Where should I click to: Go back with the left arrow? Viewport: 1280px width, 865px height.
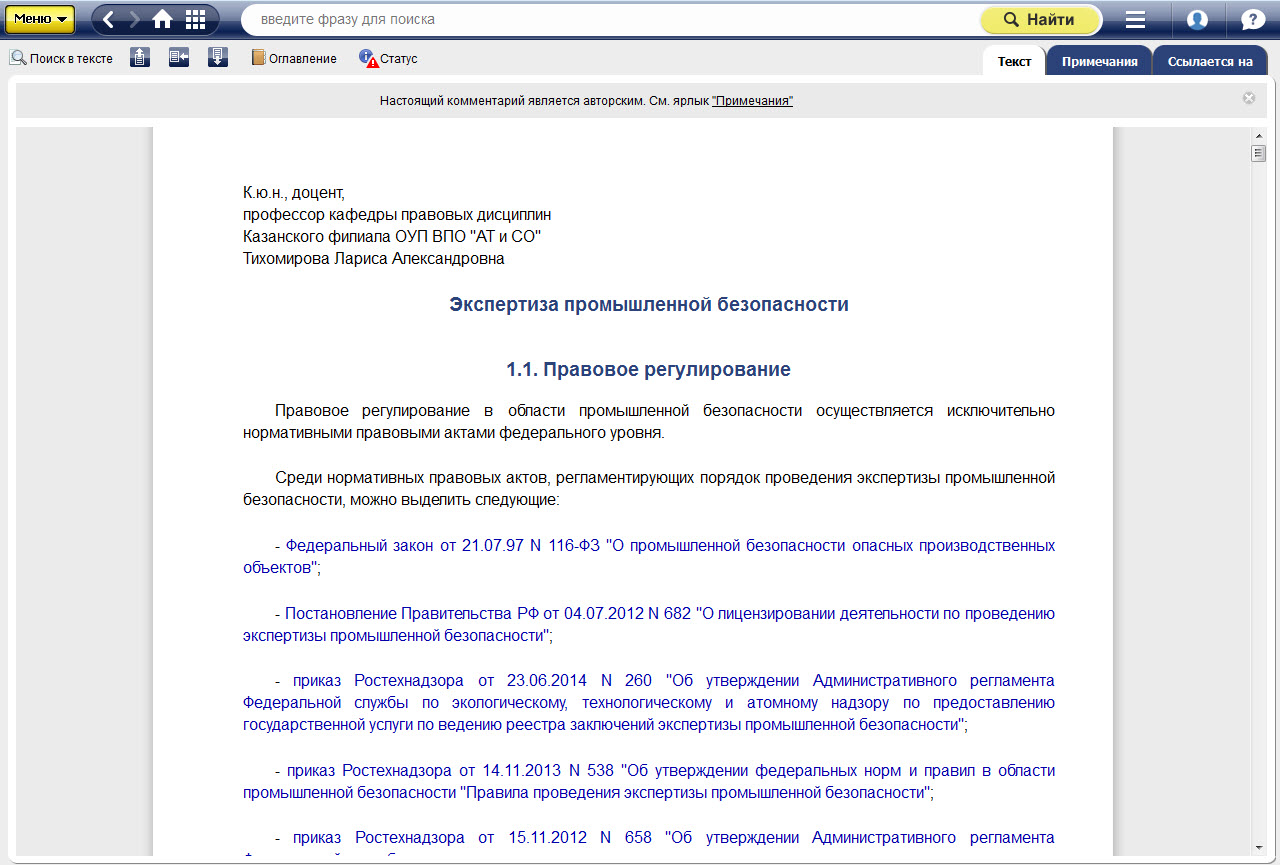click(108, 19)
